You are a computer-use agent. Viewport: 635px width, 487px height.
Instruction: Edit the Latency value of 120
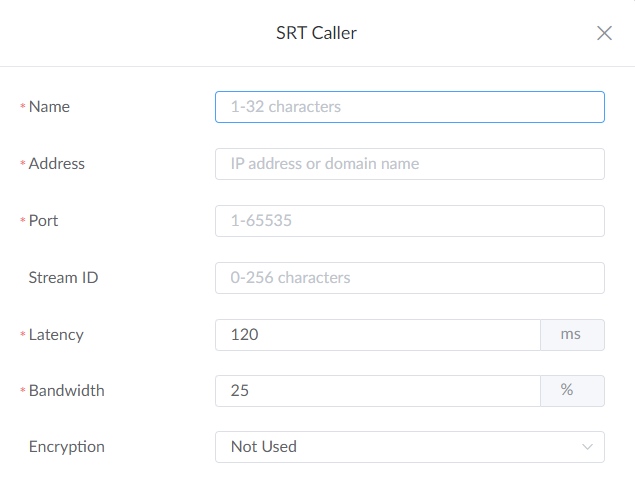click(x=377, y=335)
